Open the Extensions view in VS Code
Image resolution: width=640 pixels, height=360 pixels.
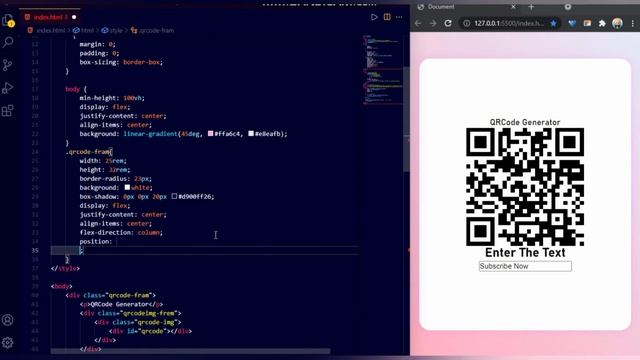point(8,111)
